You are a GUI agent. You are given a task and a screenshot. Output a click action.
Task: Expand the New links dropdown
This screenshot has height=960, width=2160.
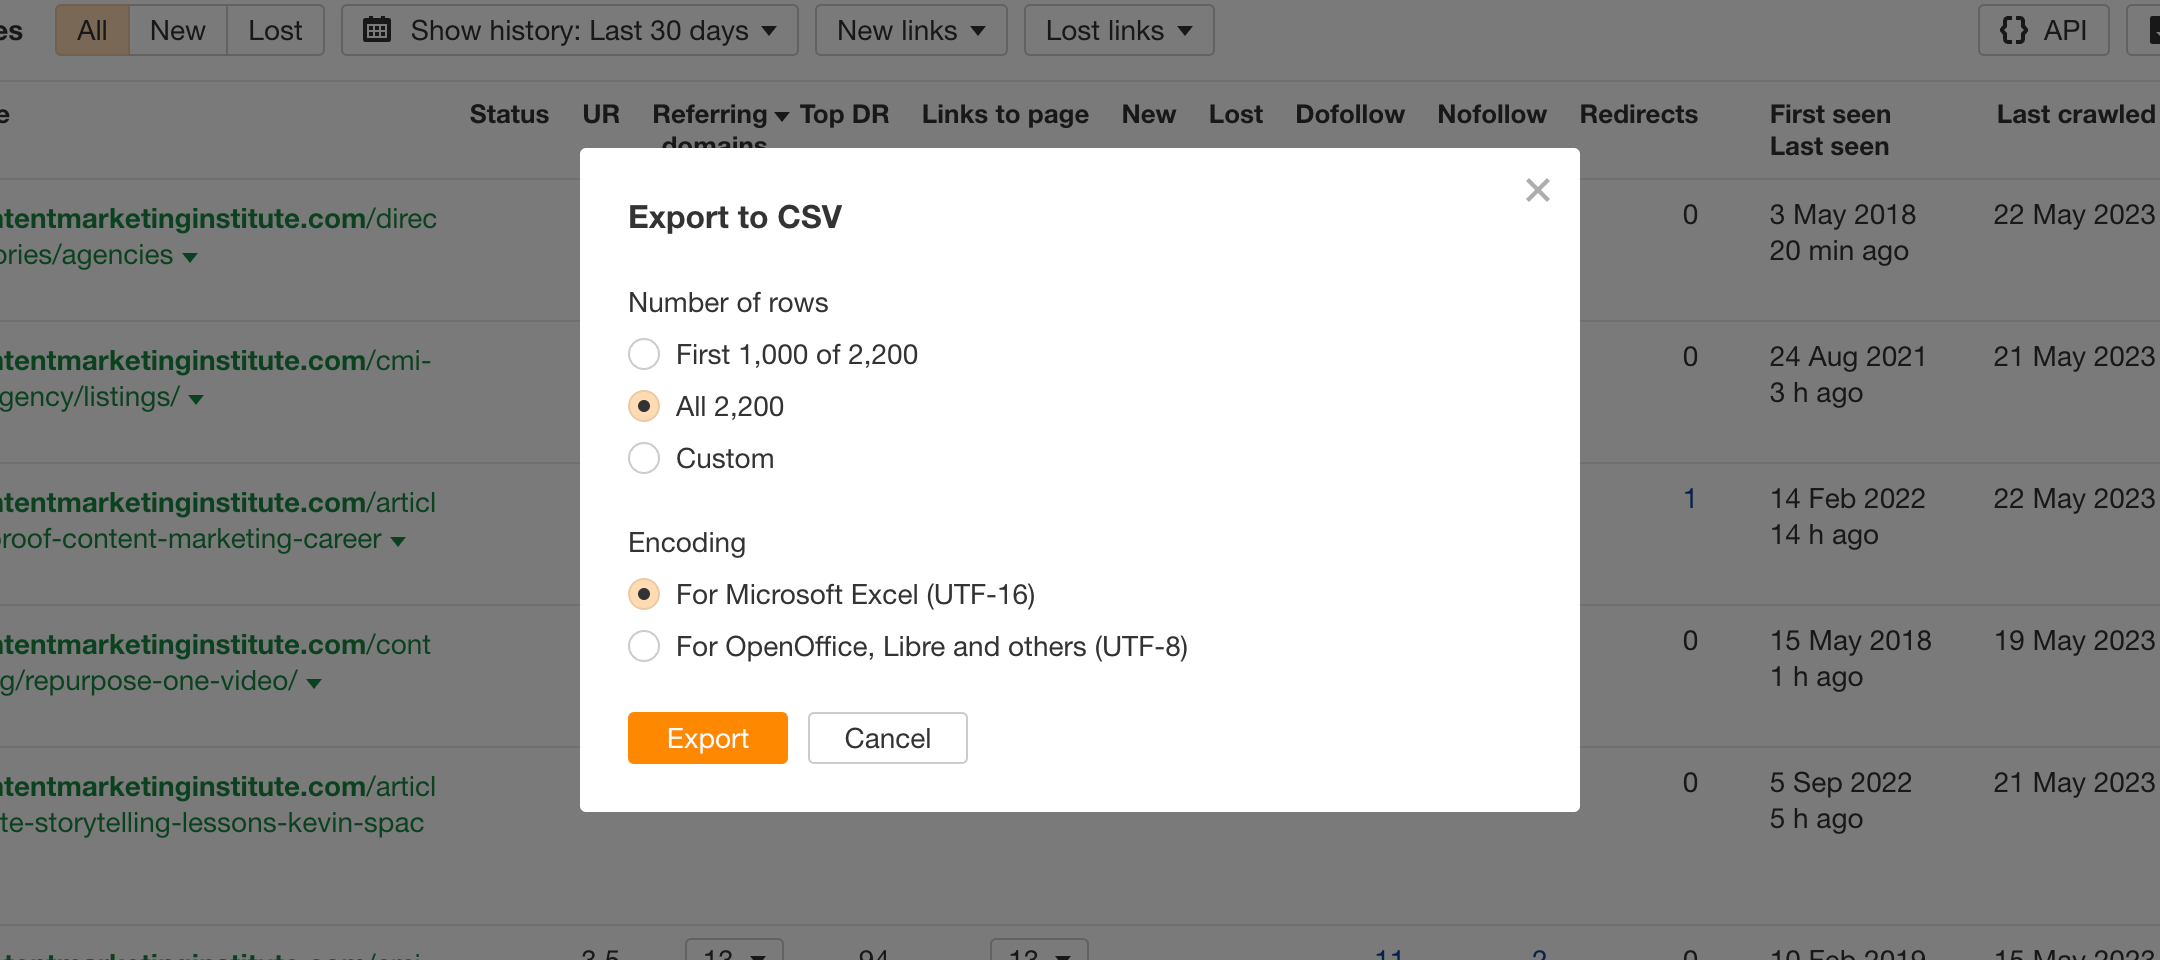pyautogui.click(x=910, y=30)
